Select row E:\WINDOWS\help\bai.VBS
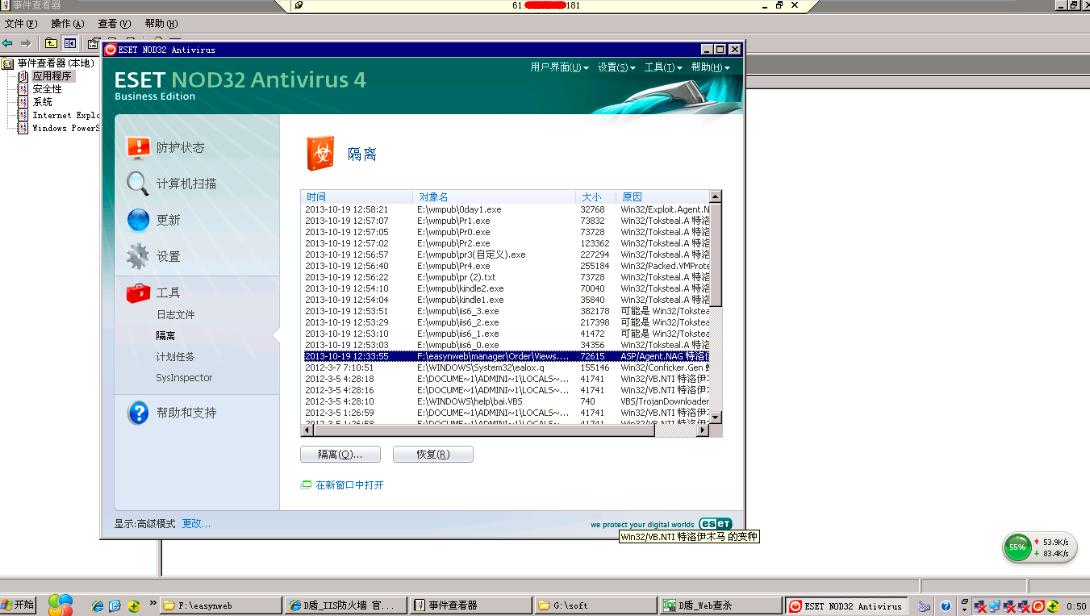 [506, 401]
